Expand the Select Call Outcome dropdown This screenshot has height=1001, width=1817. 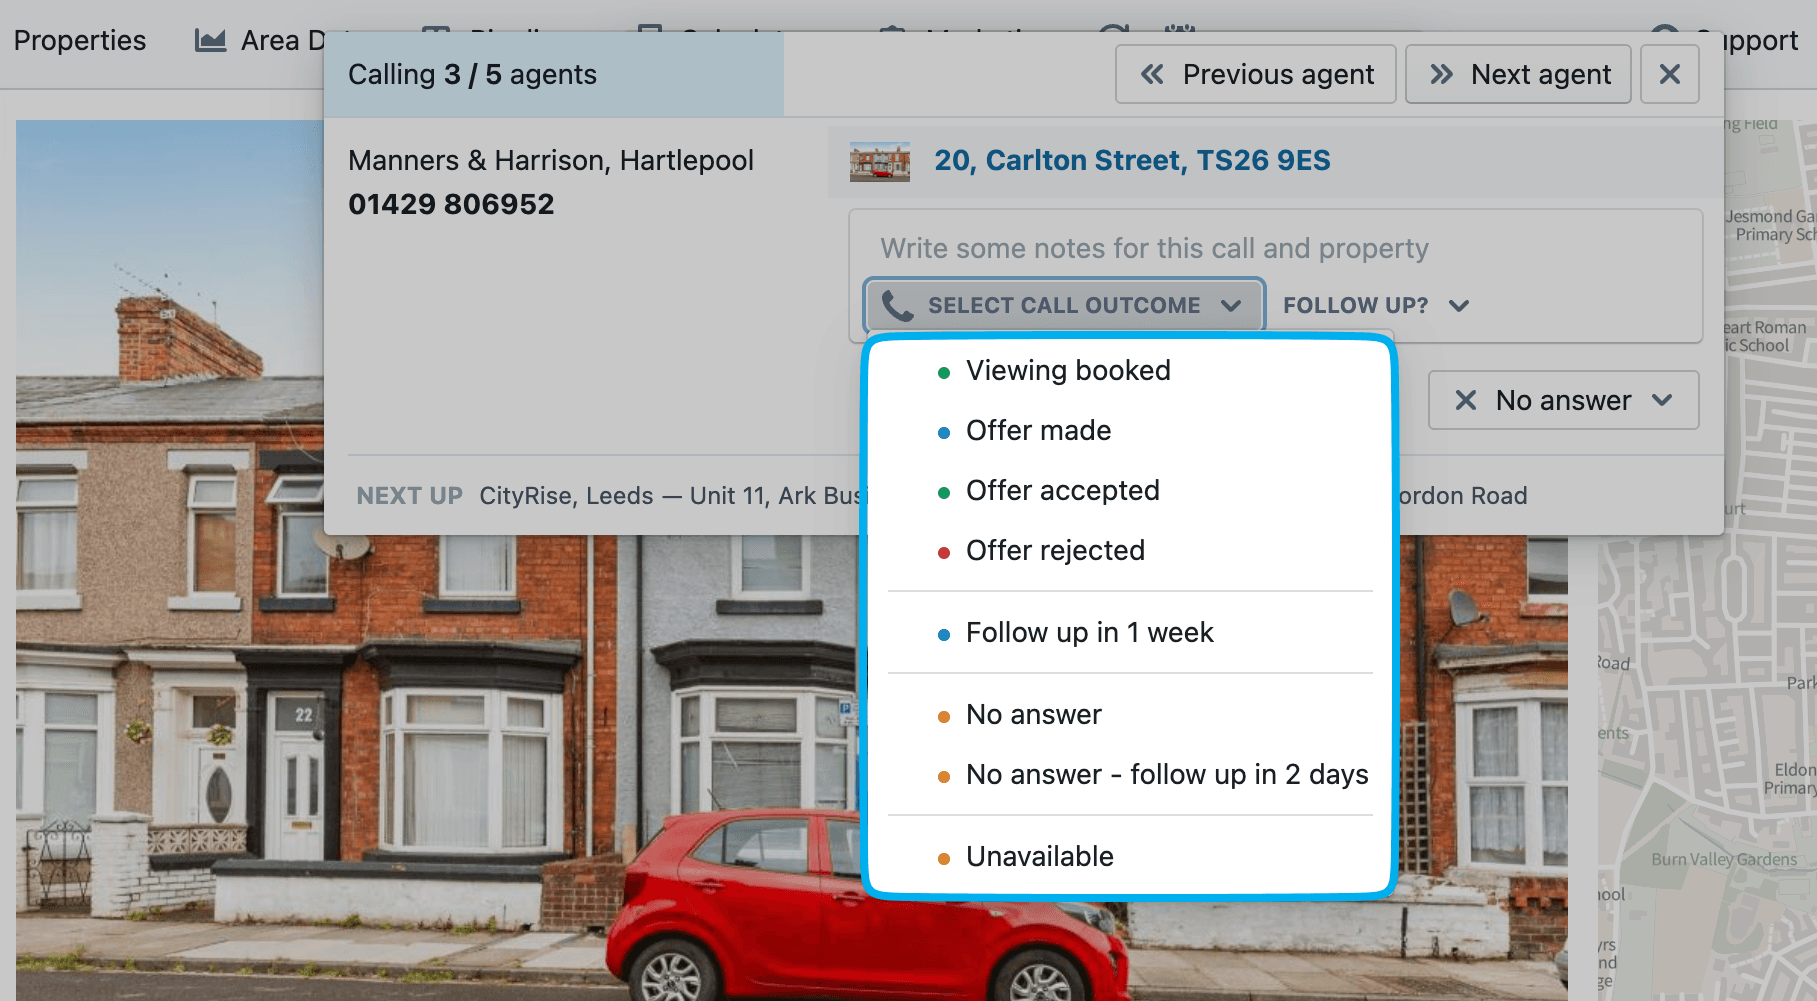click(x=1064, y=305)
